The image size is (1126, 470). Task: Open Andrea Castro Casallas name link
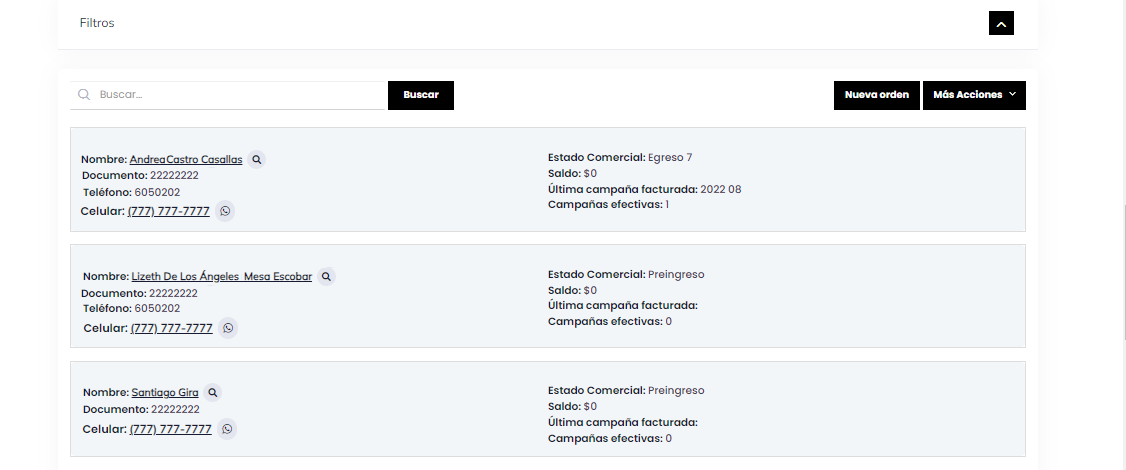186,160
